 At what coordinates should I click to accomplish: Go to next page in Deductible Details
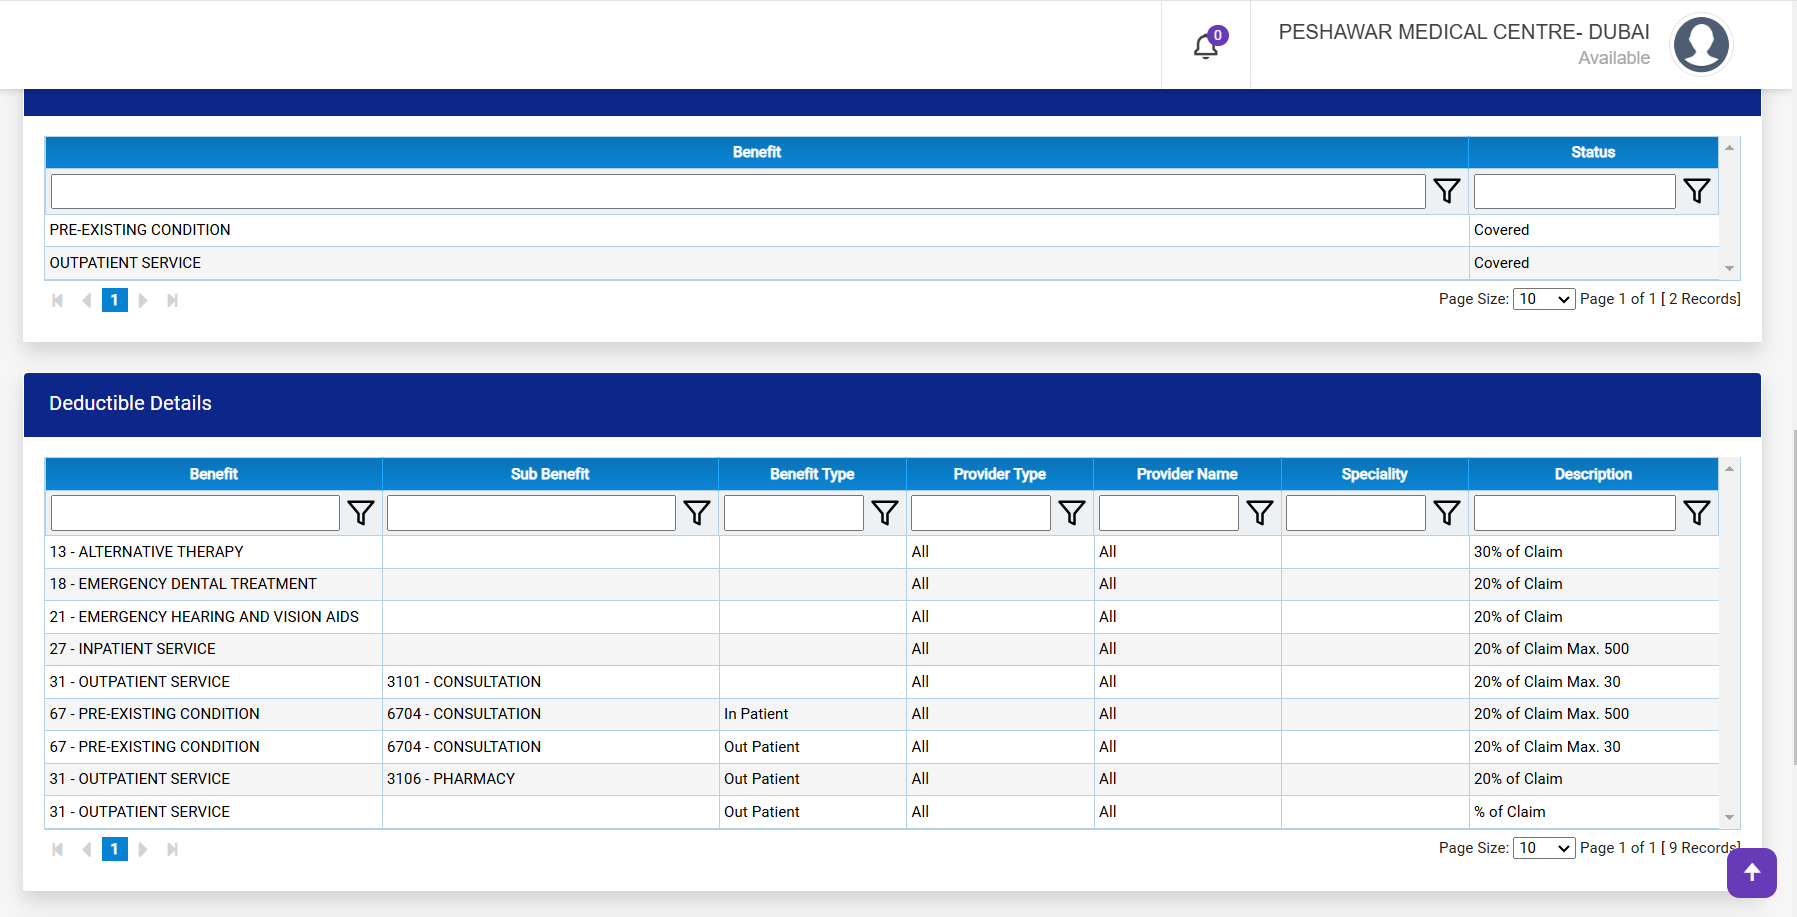[143, 849]
